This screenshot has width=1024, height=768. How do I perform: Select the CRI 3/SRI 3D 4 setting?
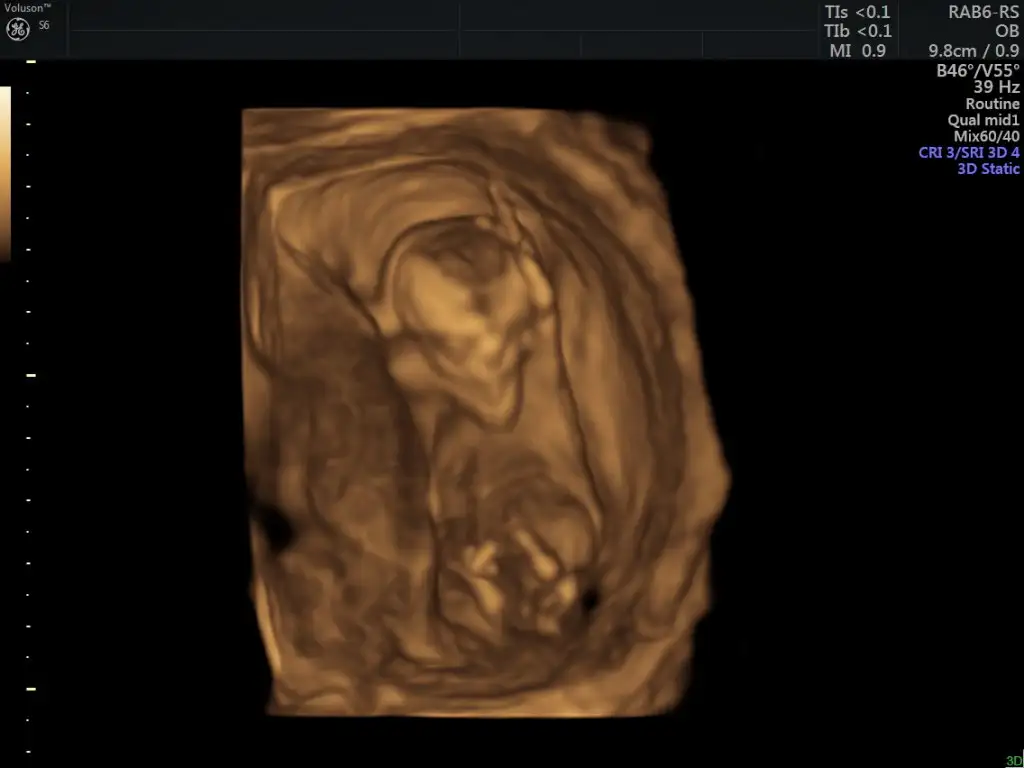(969, 153)
